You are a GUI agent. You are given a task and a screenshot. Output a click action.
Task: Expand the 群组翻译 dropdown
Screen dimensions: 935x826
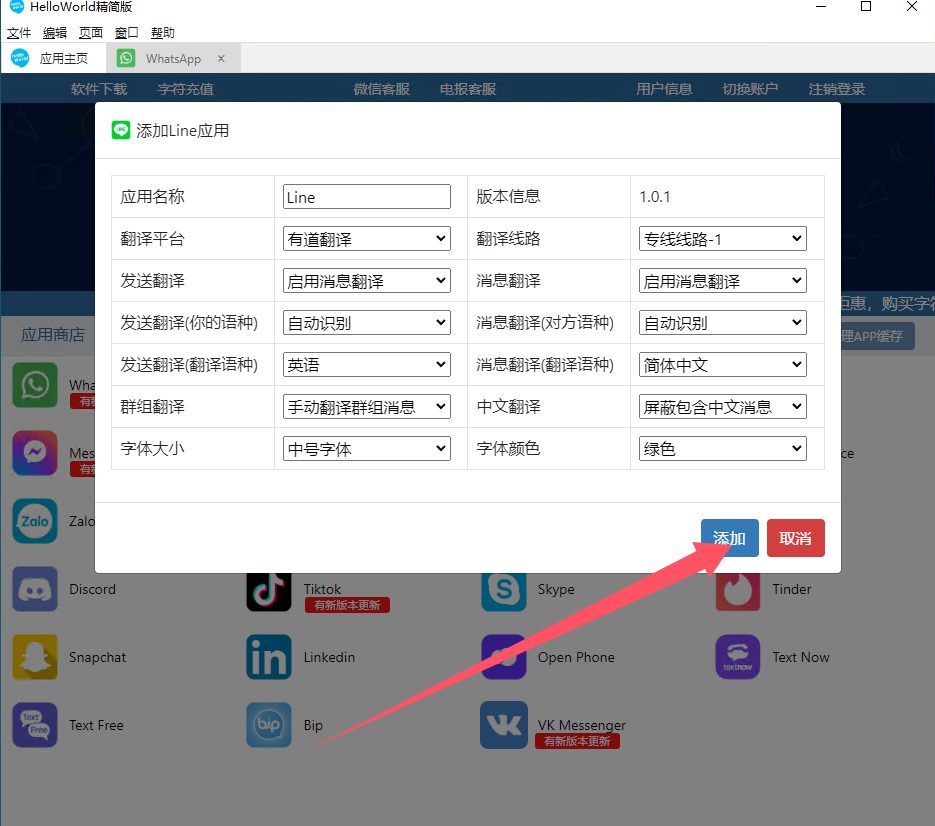pos(367,407)
